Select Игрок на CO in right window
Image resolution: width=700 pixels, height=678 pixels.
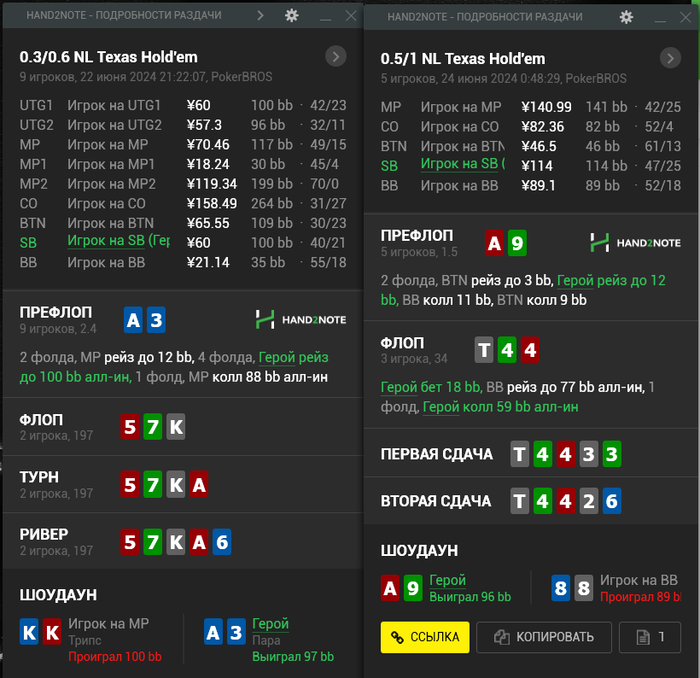(531, 127)
